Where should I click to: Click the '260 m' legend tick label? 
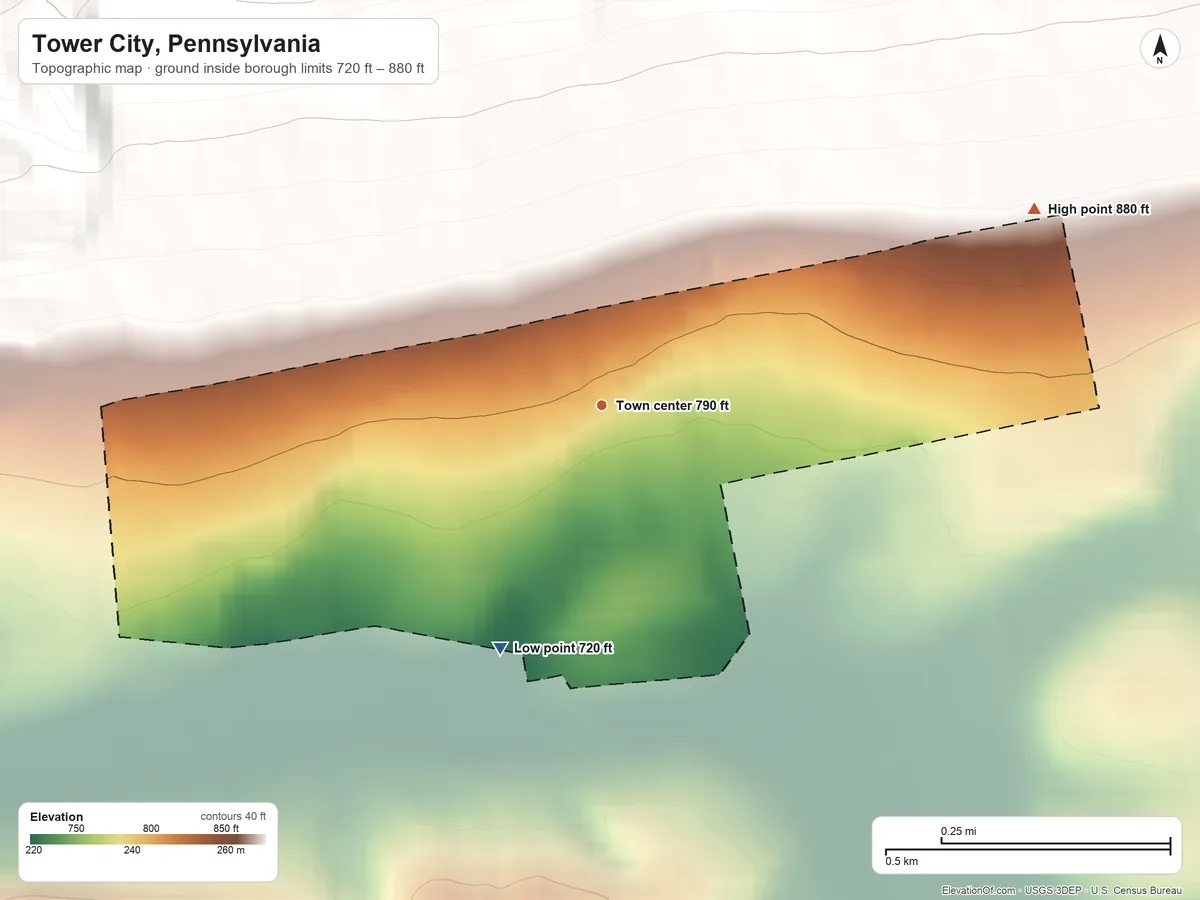point(230,851)
